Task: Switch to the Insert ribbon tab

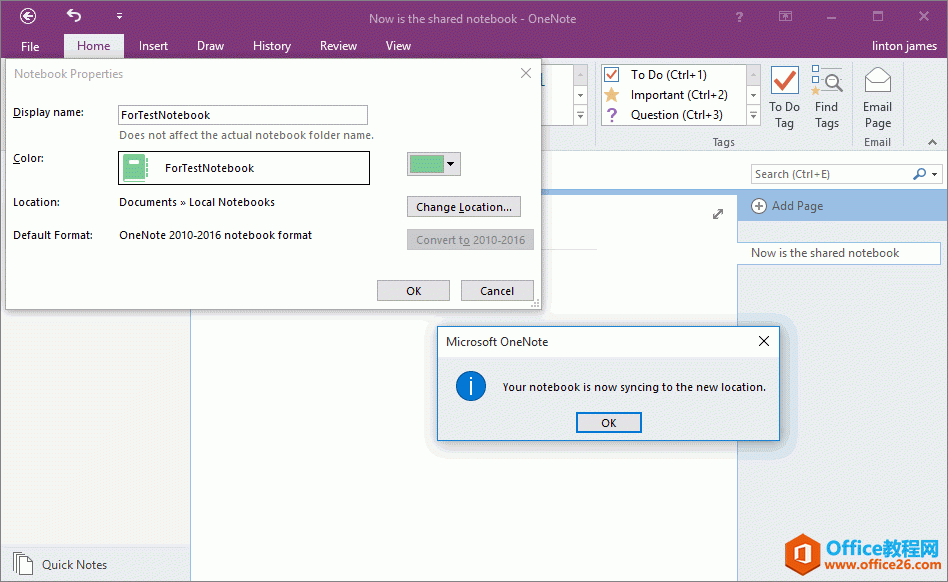Action: point(153,46)
